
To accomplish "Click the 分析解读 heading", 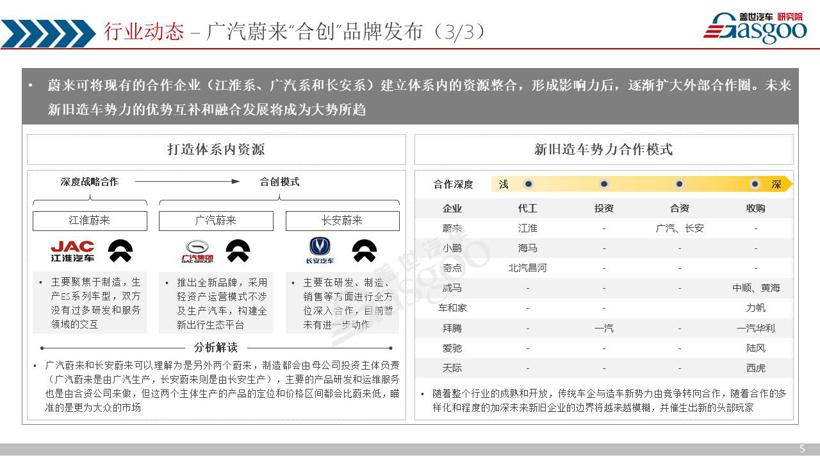I will [x=215, y=348].
